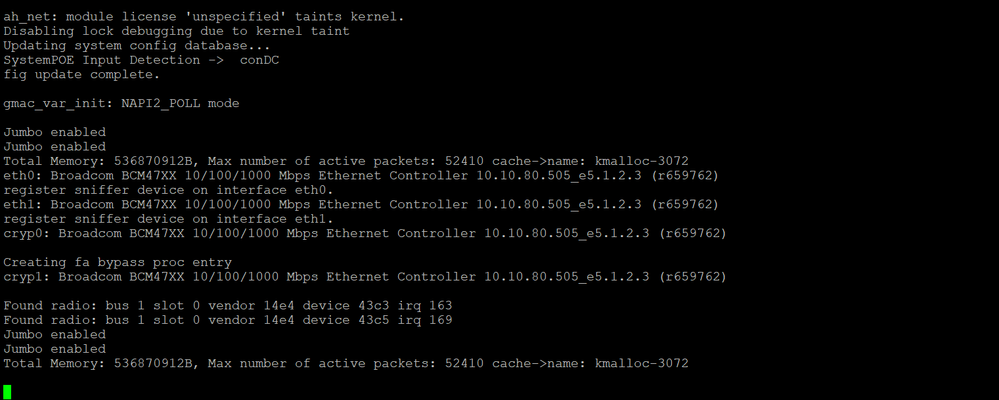Click 'register sniffer device on interface eth1.'

(169, 218)
